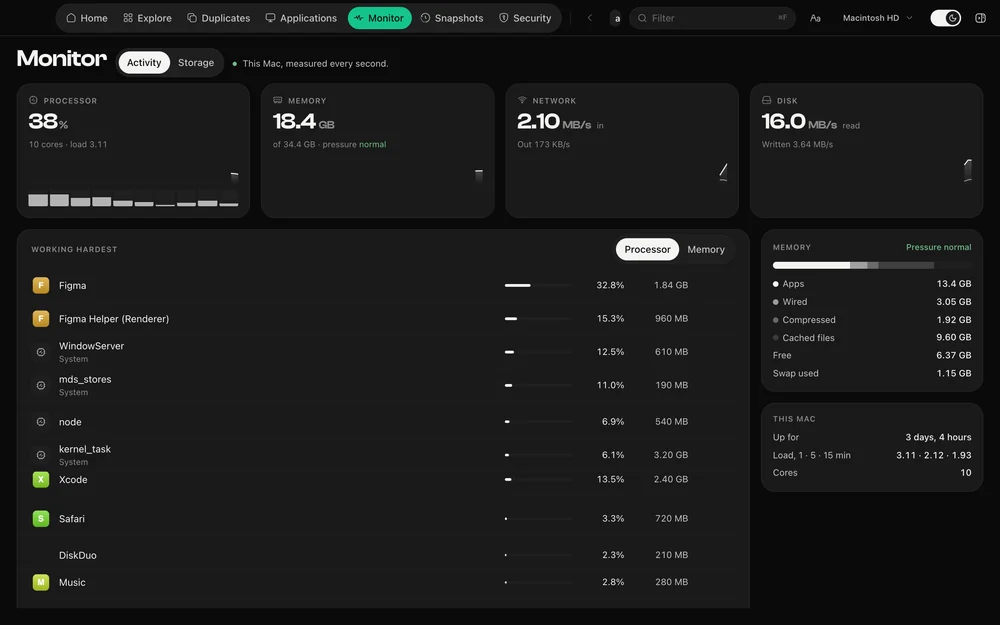This screenshot has width=1000, height=625.
Task: Click the Figma Helper CPU usage bar
Action: pos(538,318)
